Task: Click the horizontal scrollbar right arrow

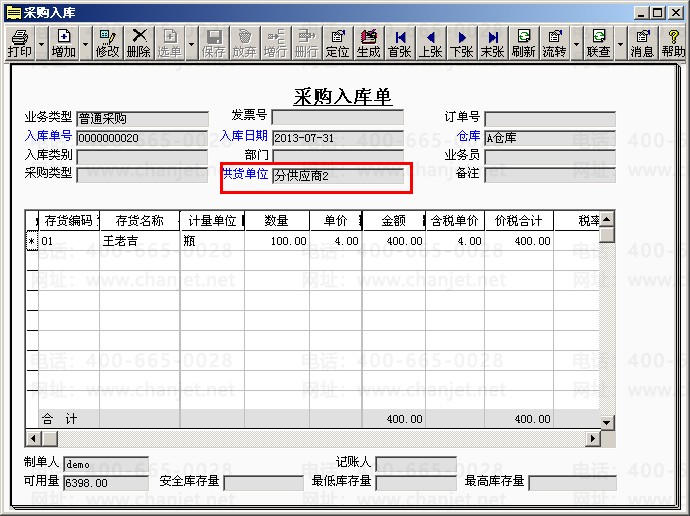Action: click(593, 439)
